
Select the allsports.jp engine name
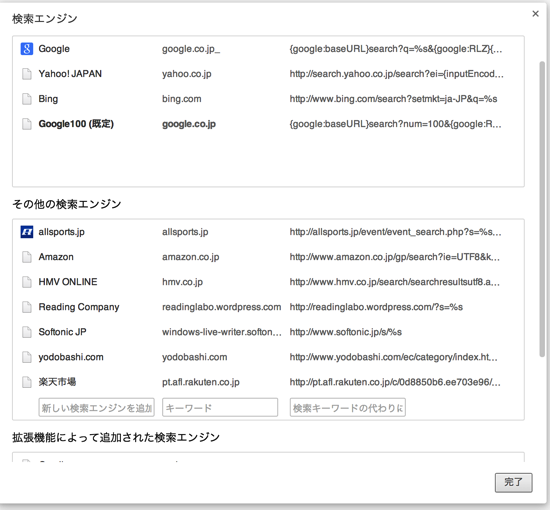(x=61, y=232)
